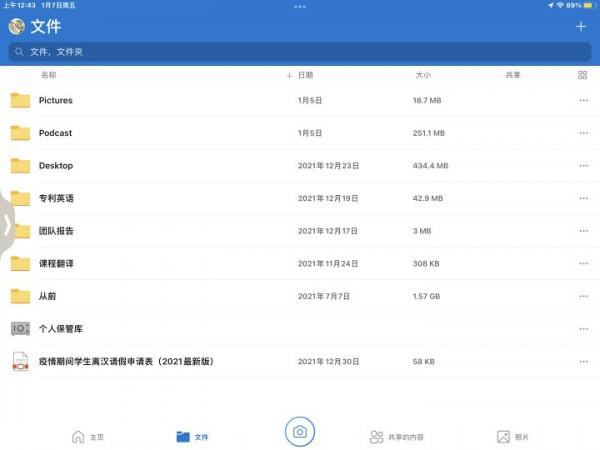Screen dimensions: 600x450
Task: Click the 2021年11月24日 date value
Action: [328, 264]
